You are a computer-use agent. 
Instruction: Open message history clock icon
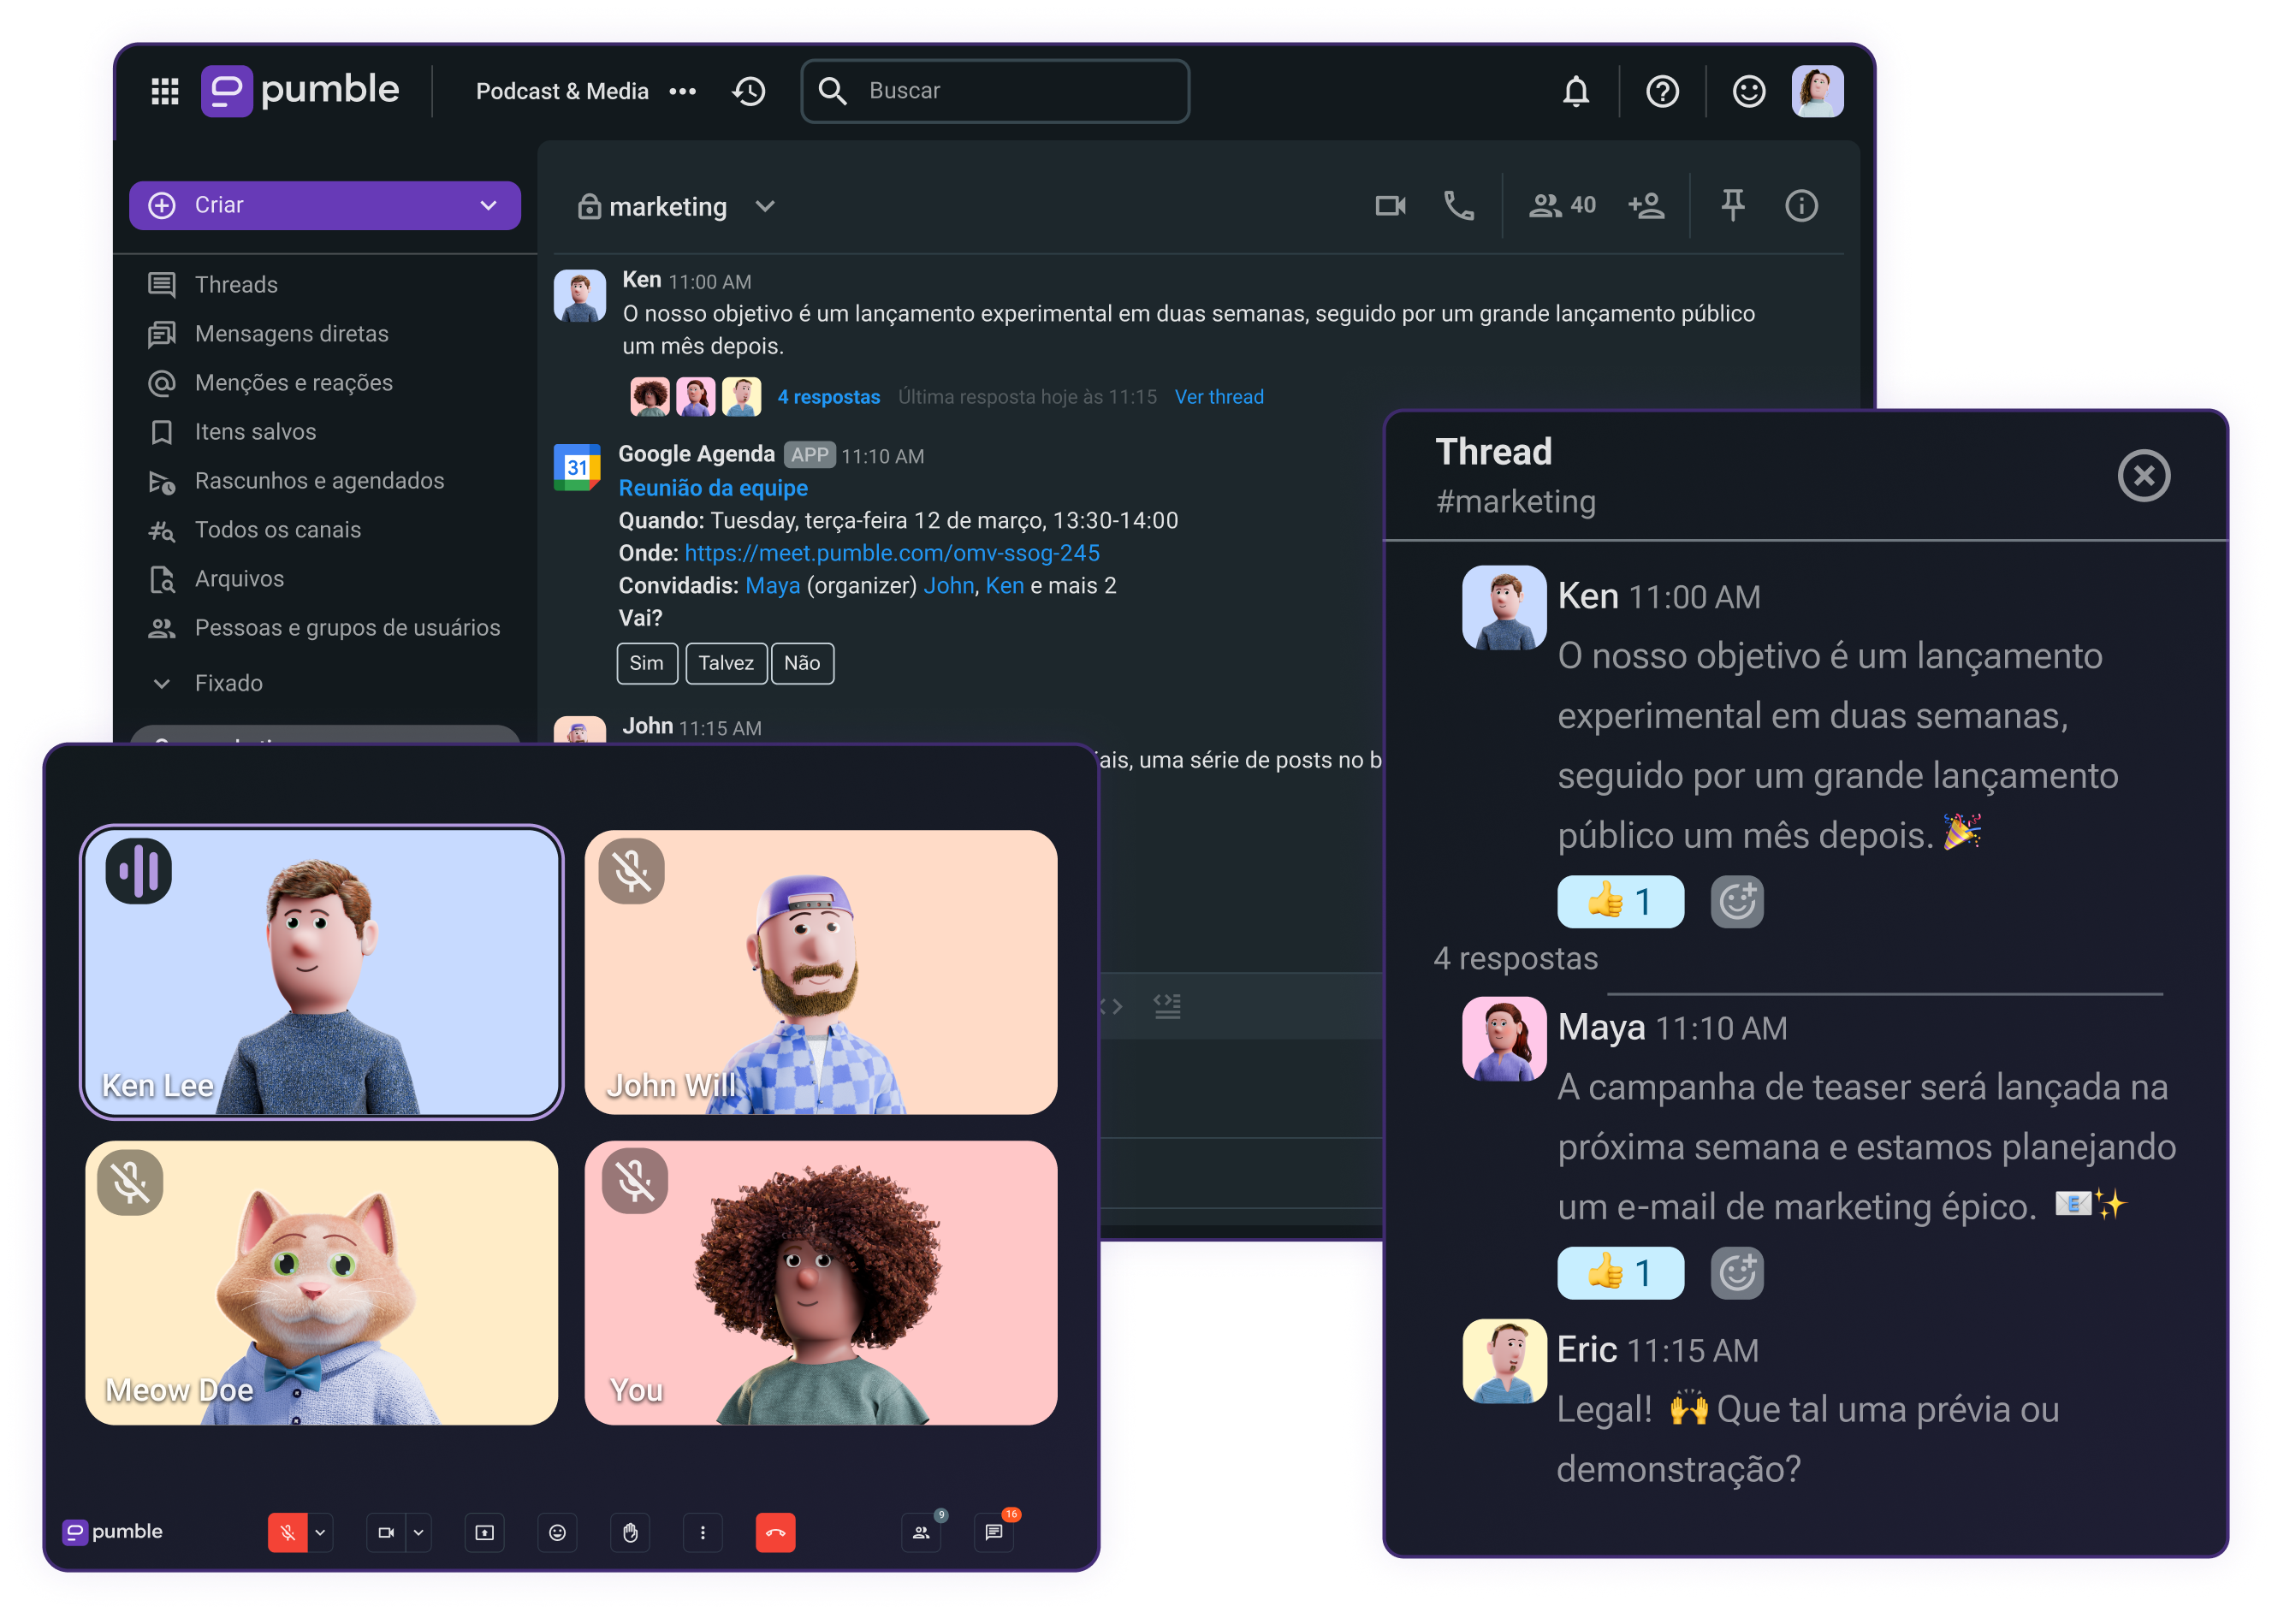(748, 91)
